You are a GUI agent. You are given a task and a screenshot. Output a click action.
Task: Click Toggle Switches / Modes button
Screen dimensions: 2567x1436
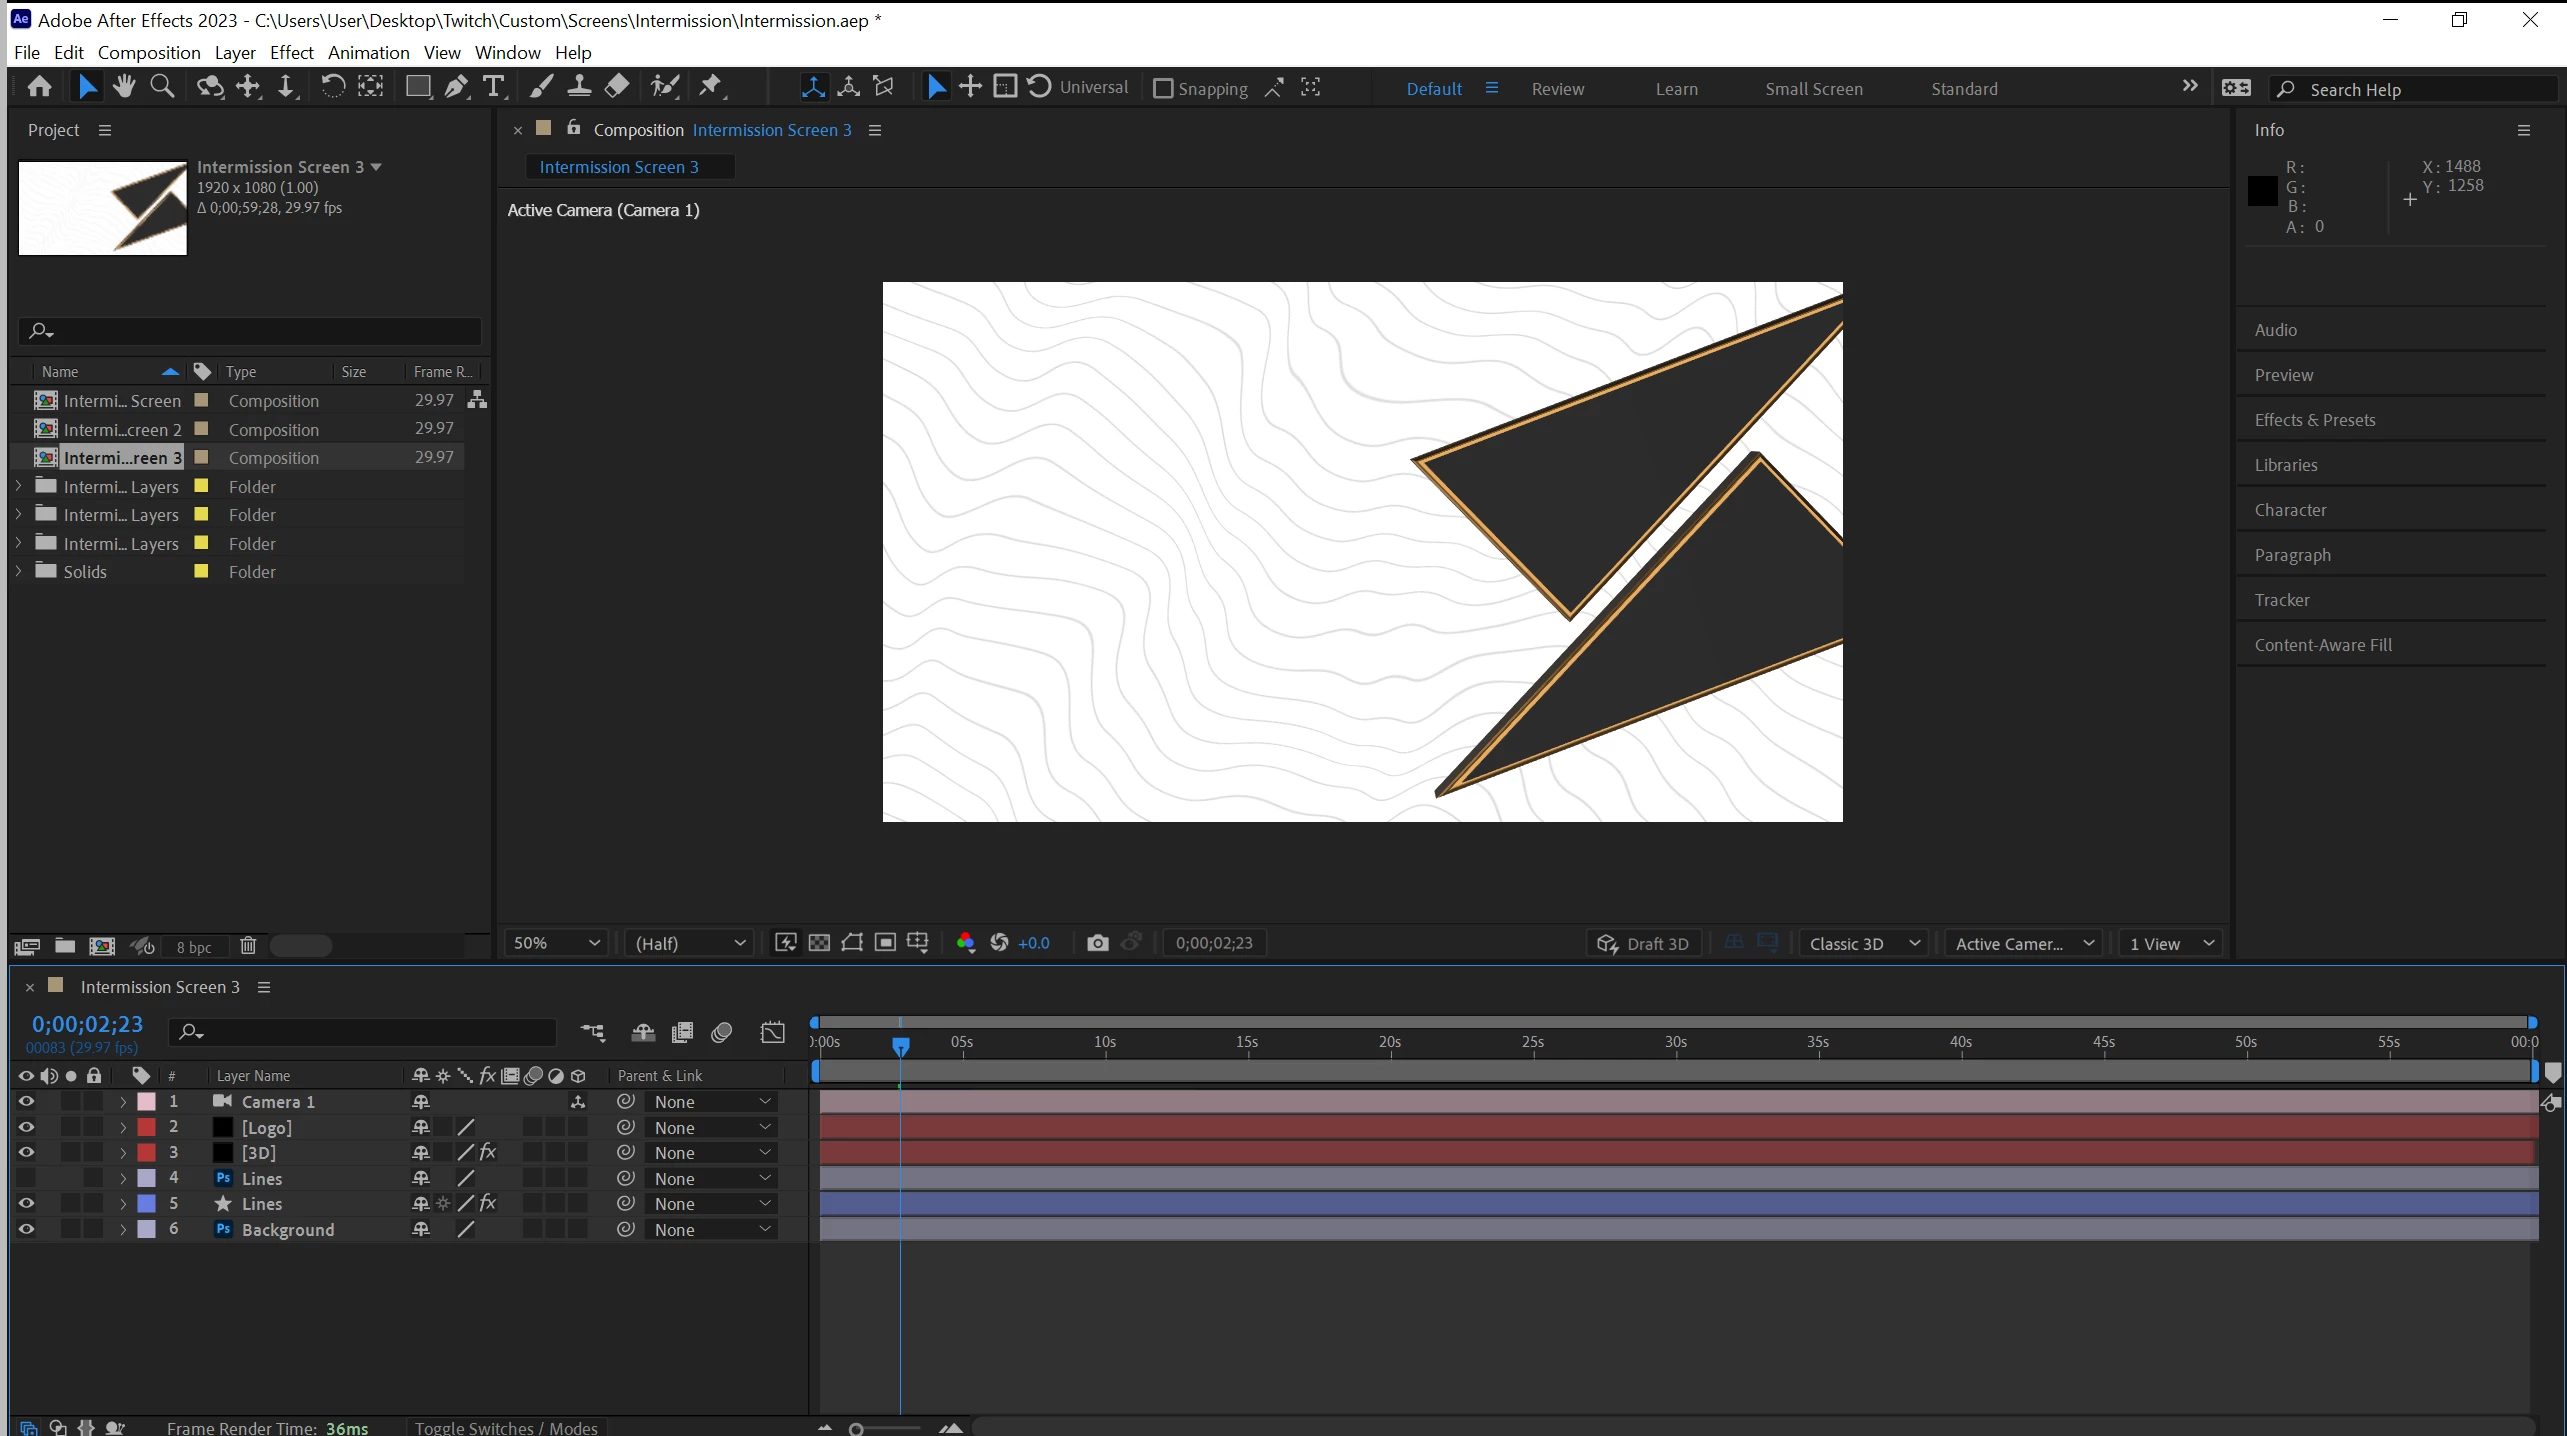505,1427
